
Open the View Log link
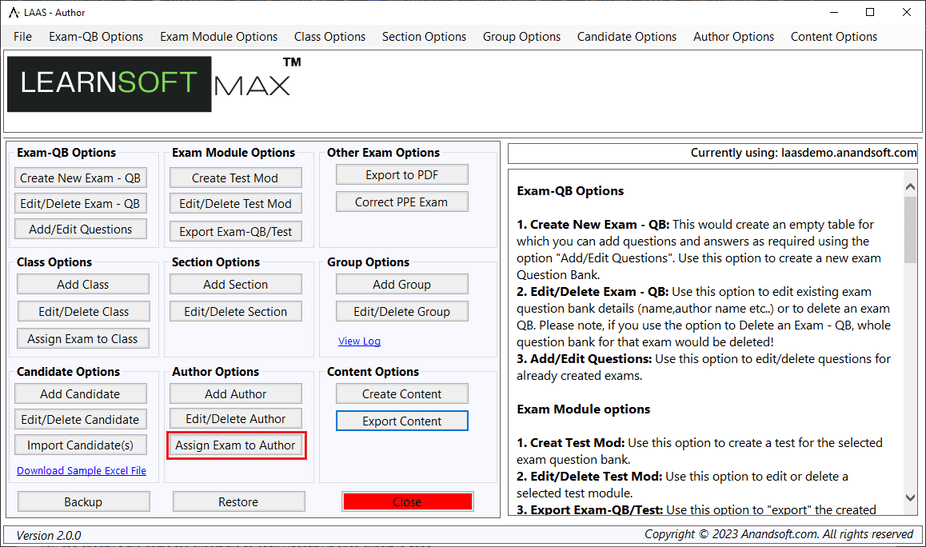pyautogui.click(x=359, y=341)
